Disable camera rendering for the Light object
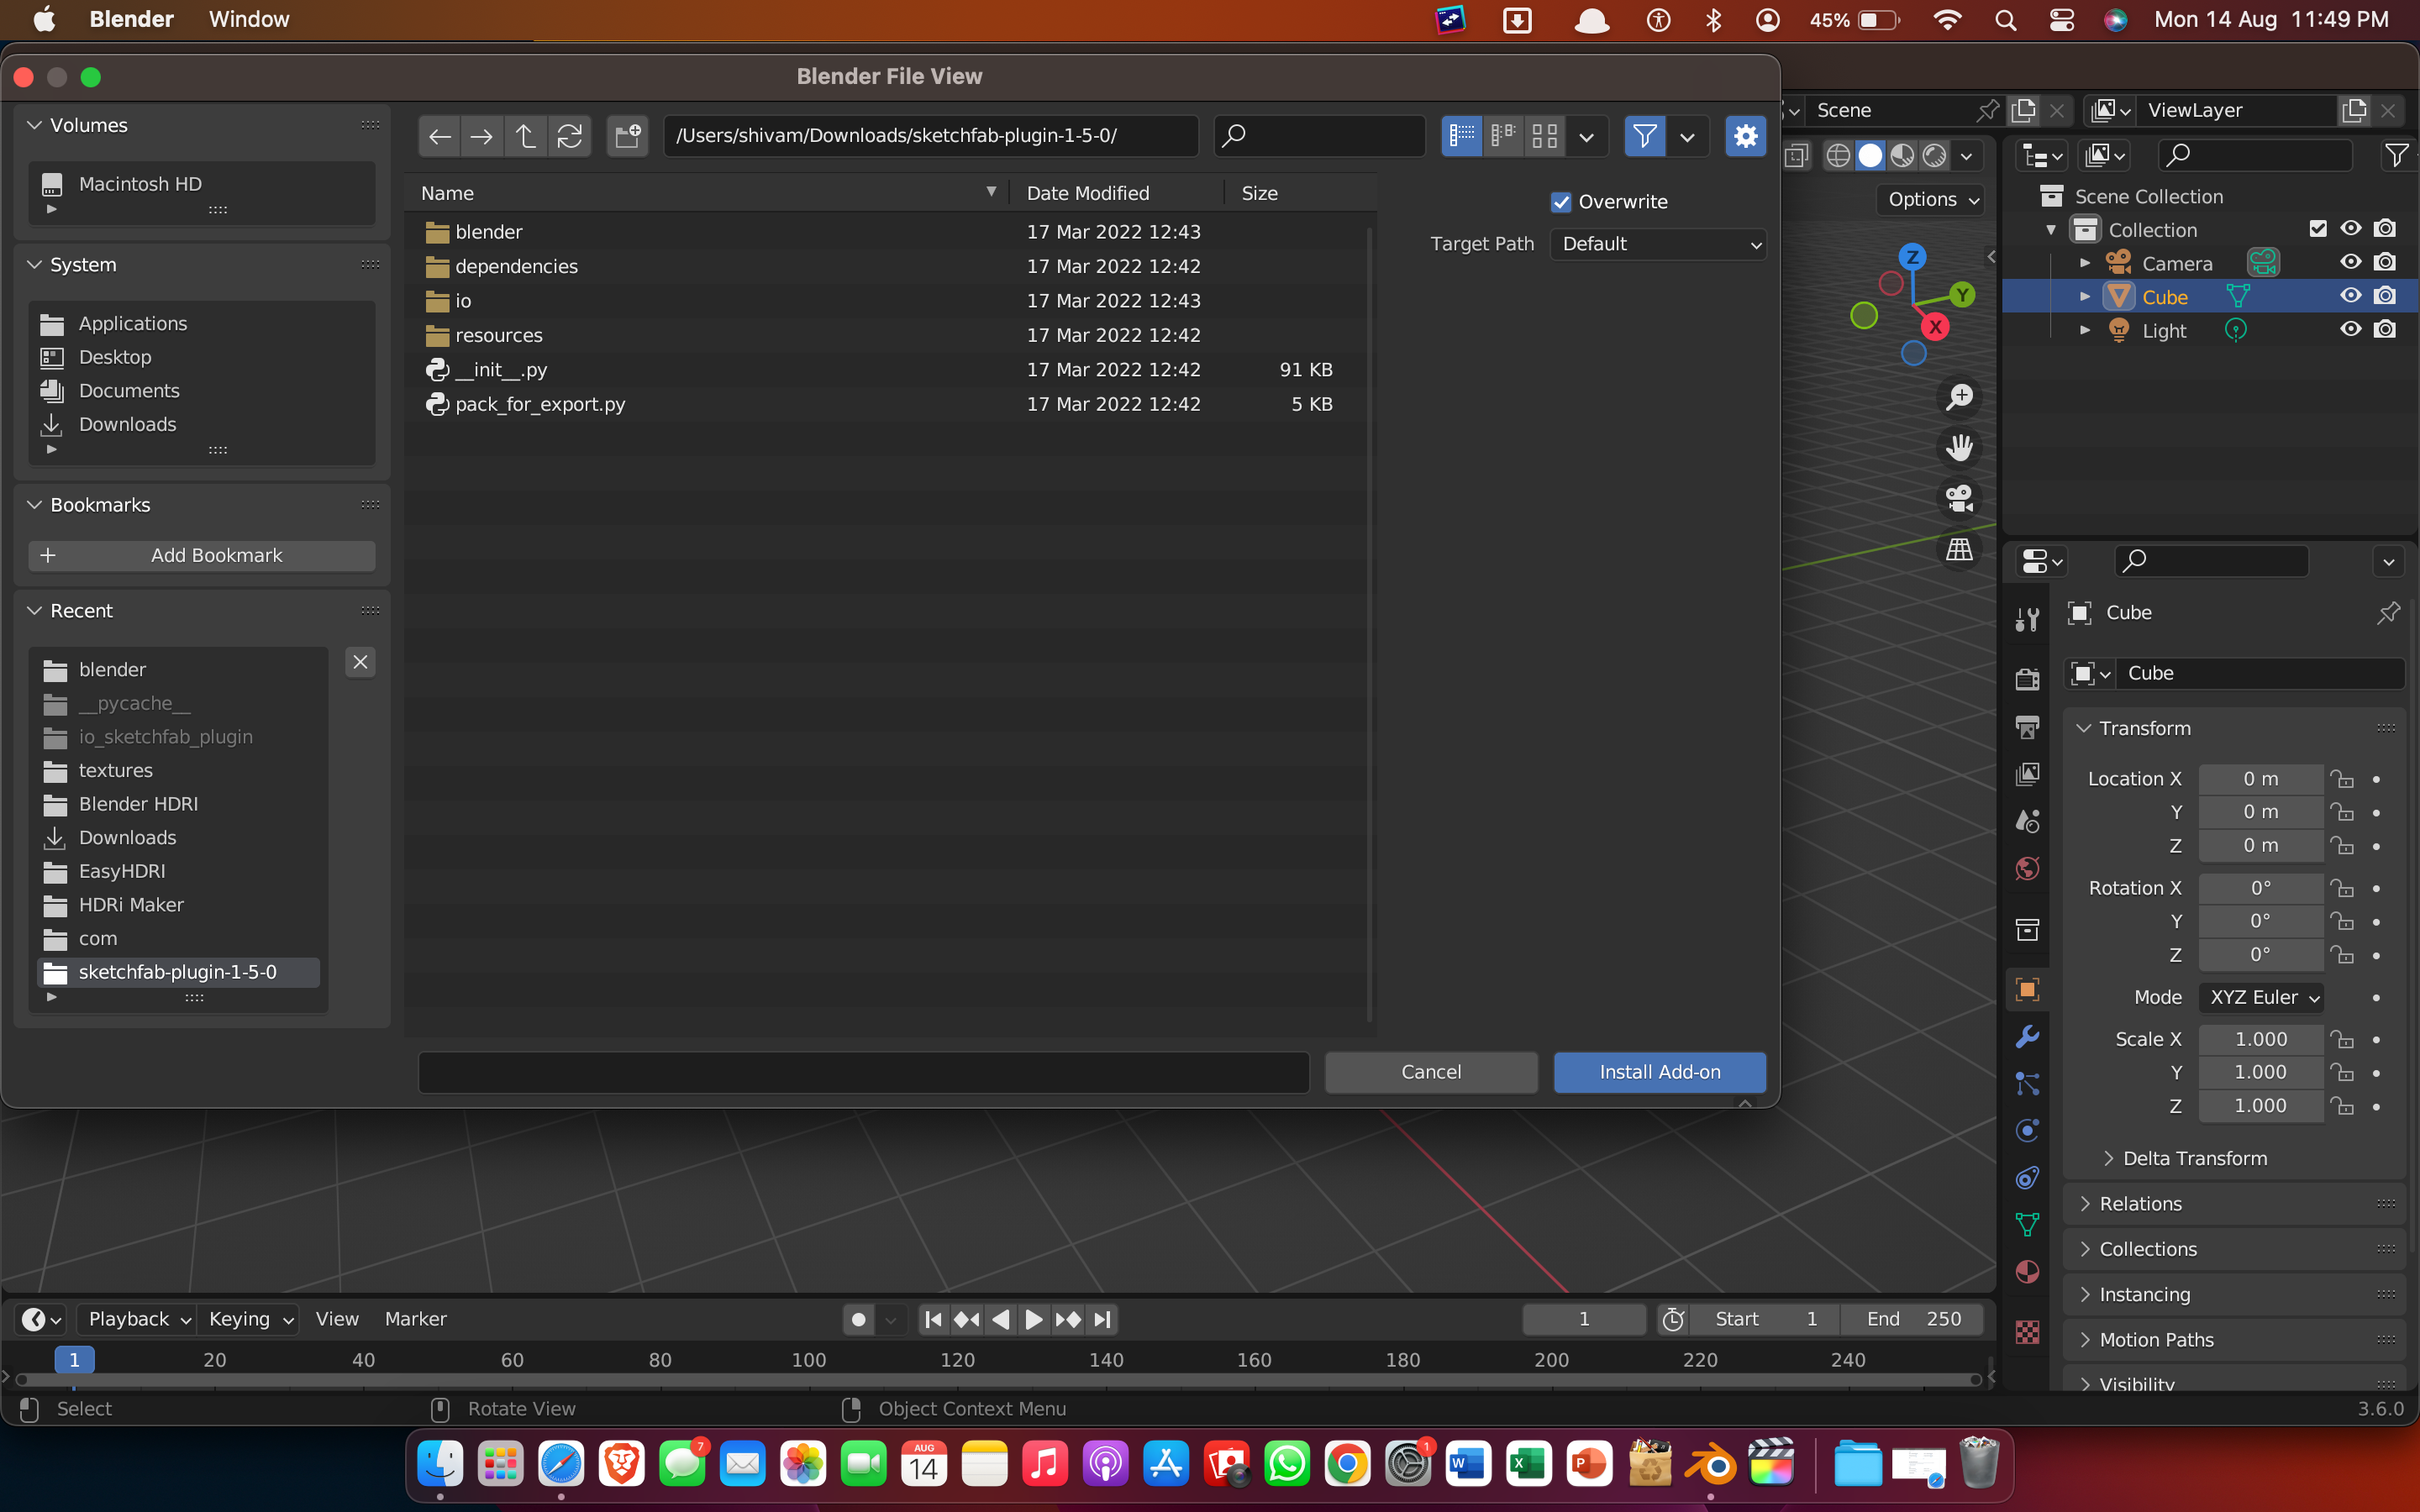The image size is (2420, 1512). [x=2386, y=330]
